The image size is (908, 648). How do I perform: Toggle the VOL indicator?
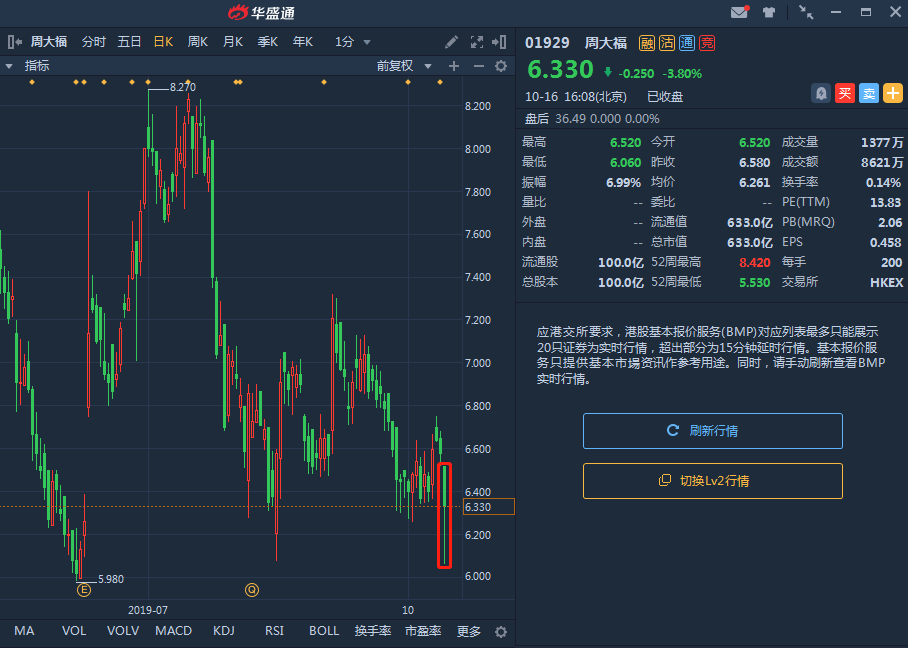tap(74, 631)
